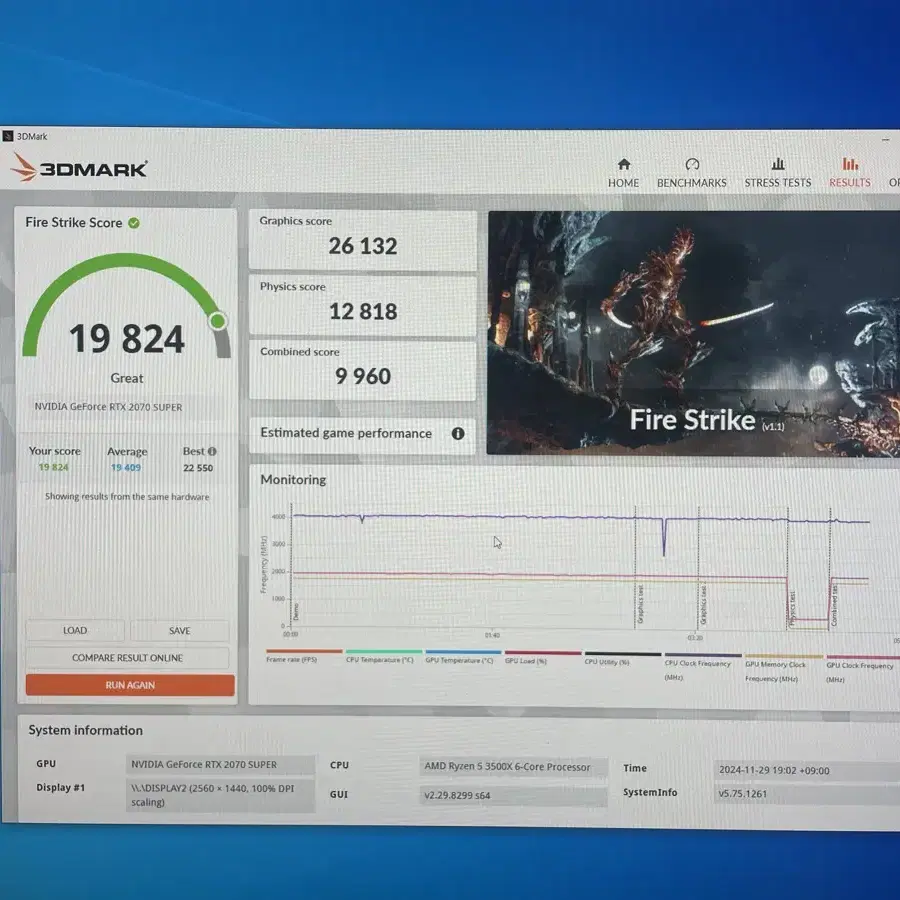Click the green knob on the score gauge
The height and width of the screenshot is (900, 900).
coord(218,321)
